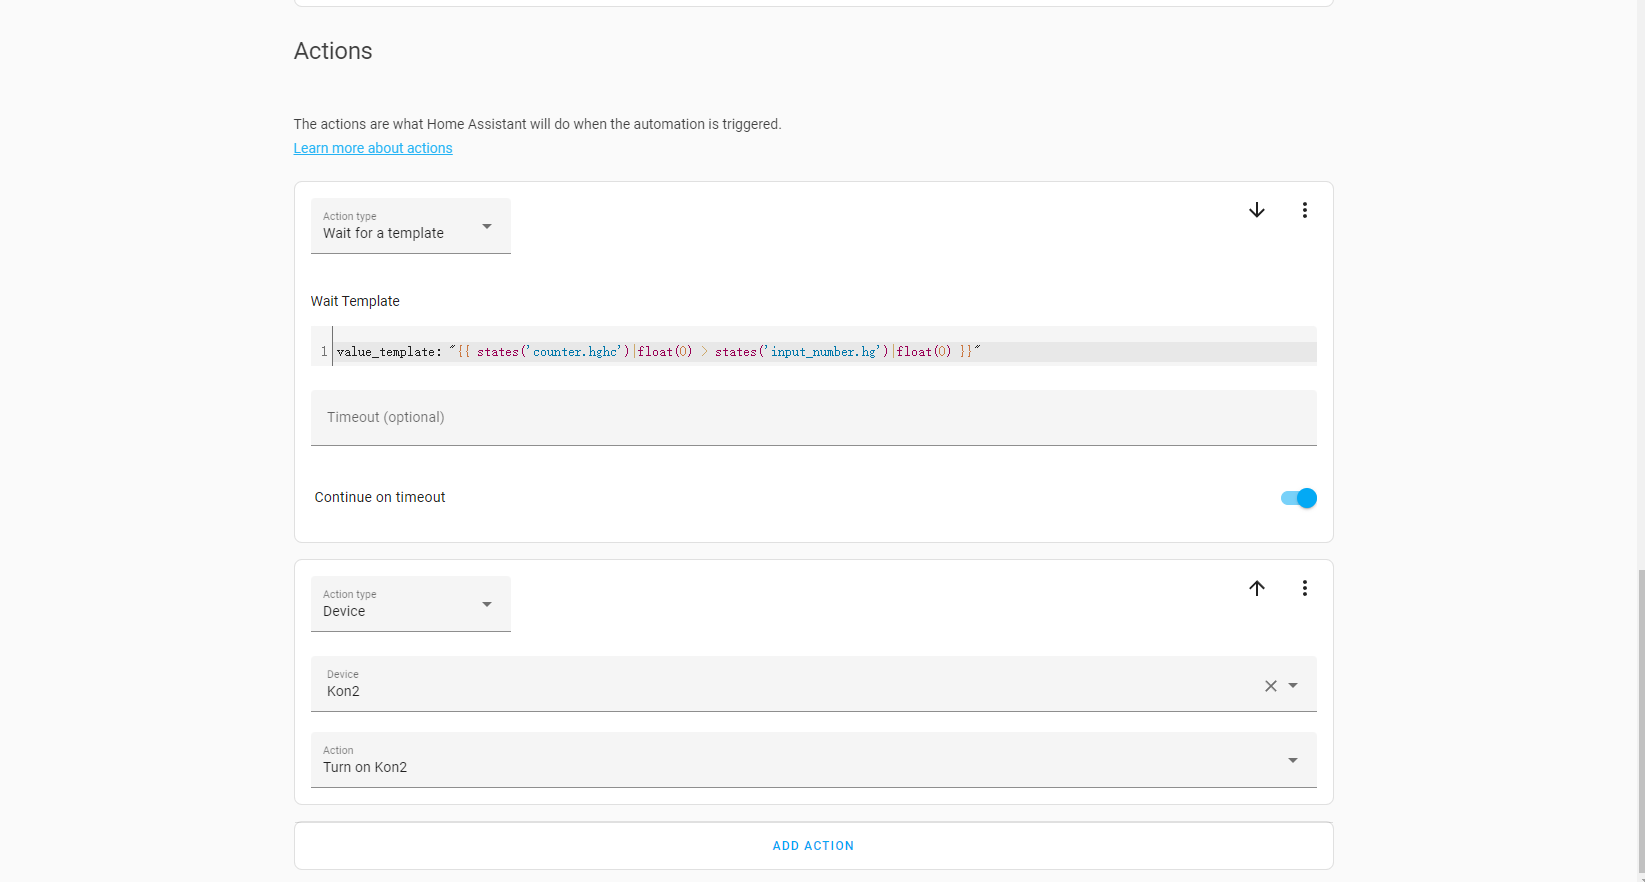Click 'input_number.hg' in the template code
Viewport: 1645px width, 882px height.
pyautogui.click(x=823, y=352)
